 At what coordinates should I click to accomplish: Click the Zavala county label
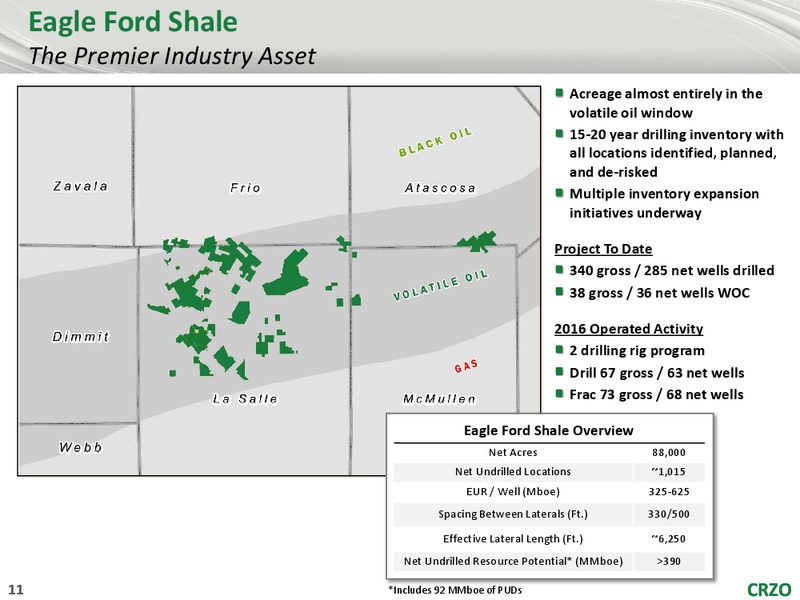(x=81, y=186)
